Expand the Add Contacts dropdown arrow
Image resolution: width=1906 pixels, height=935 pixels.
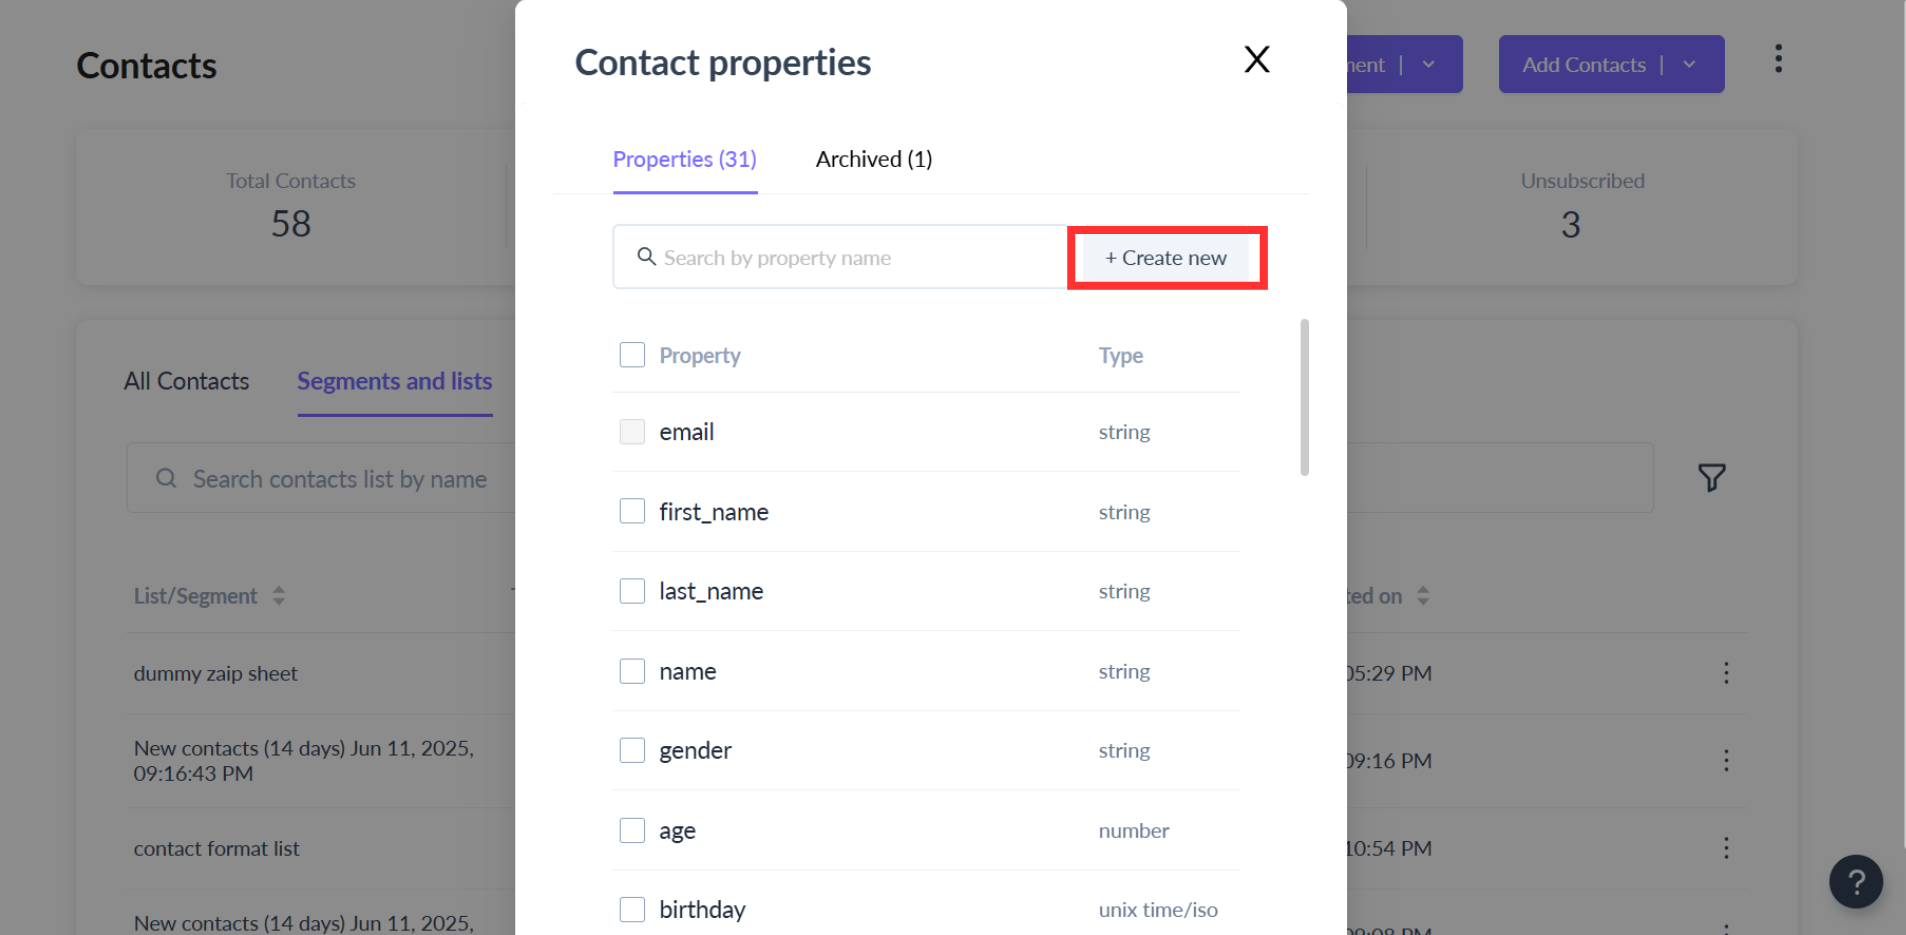point(1689,65)
